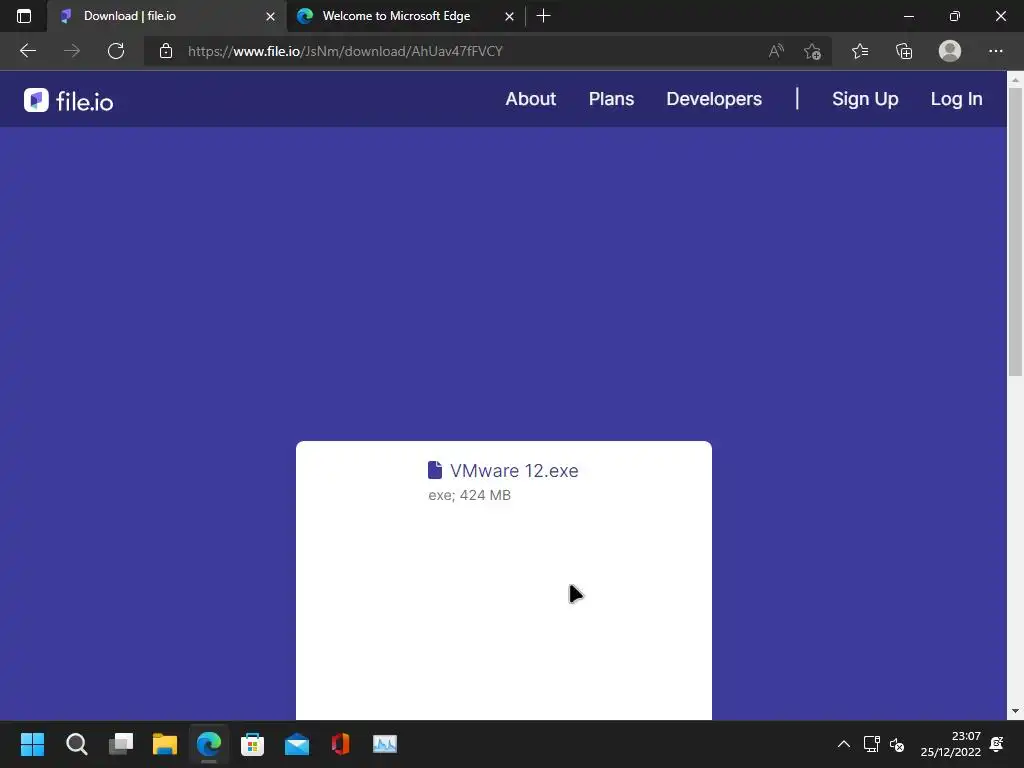Refresh the current page
1024x768 pixels.
coord(116,51)
